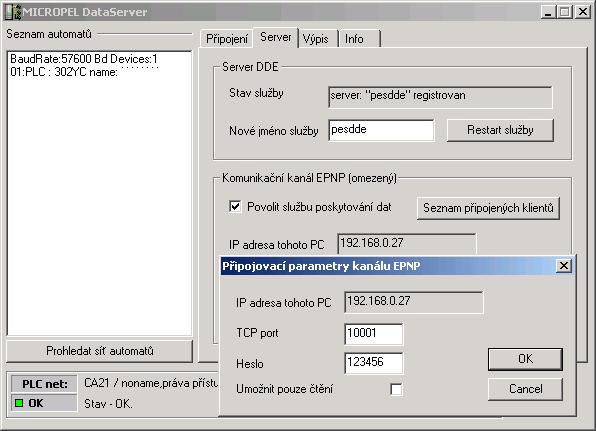
Task: Click Prohledat síť automatů button
Action: (x=100, y=351)
